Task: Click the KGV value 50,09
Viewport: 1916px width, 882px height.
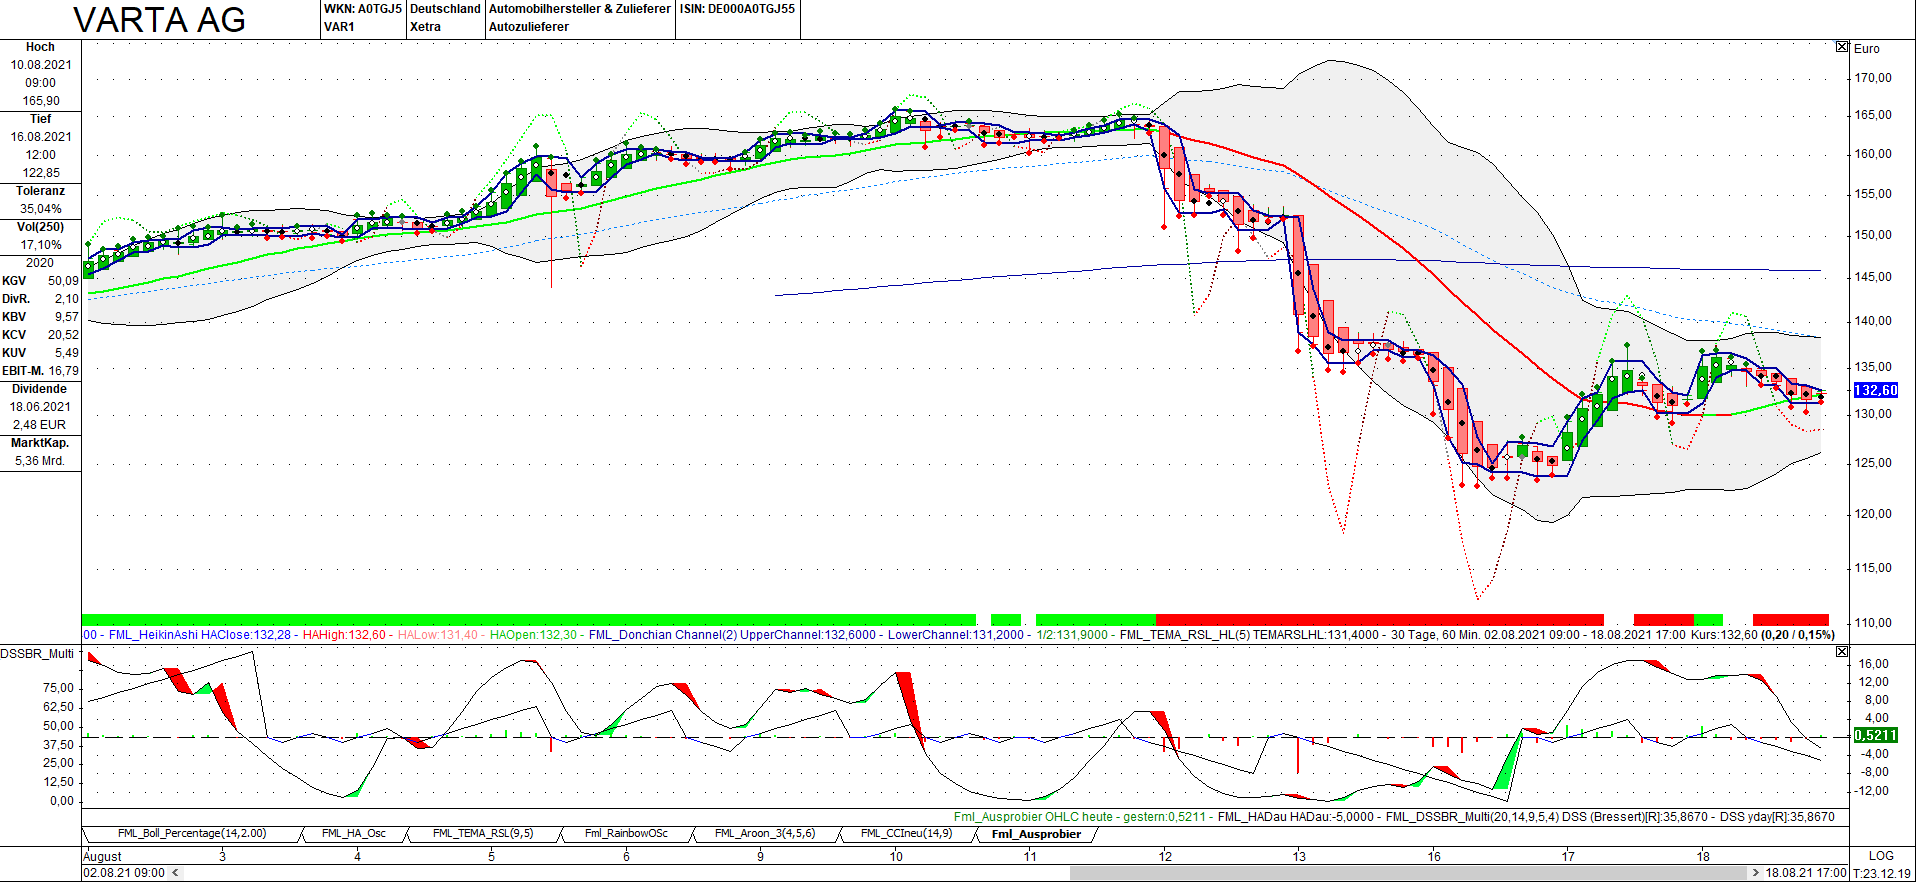Action: (63, 281)
